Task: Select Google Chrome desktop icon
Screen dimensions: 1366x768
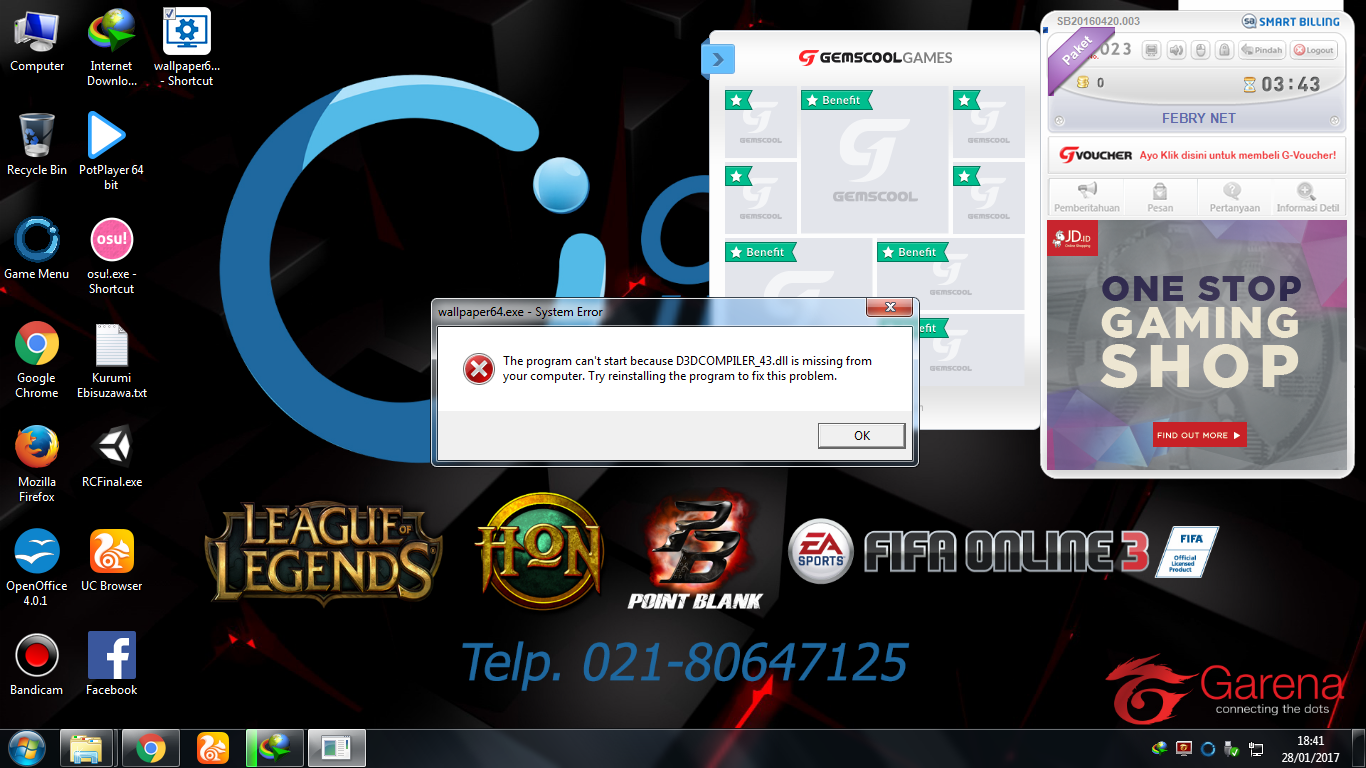Action: (37, 359)
